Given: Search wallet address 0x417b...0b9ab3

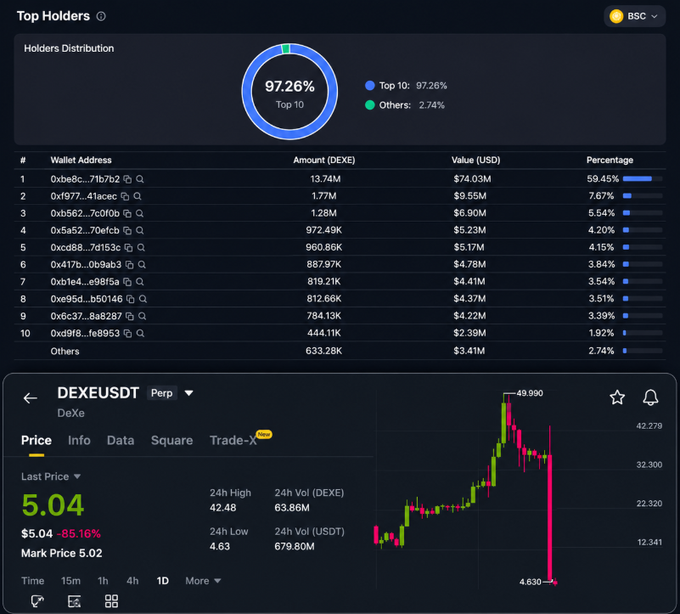Looking at the screenshot, I should point(142,265).
